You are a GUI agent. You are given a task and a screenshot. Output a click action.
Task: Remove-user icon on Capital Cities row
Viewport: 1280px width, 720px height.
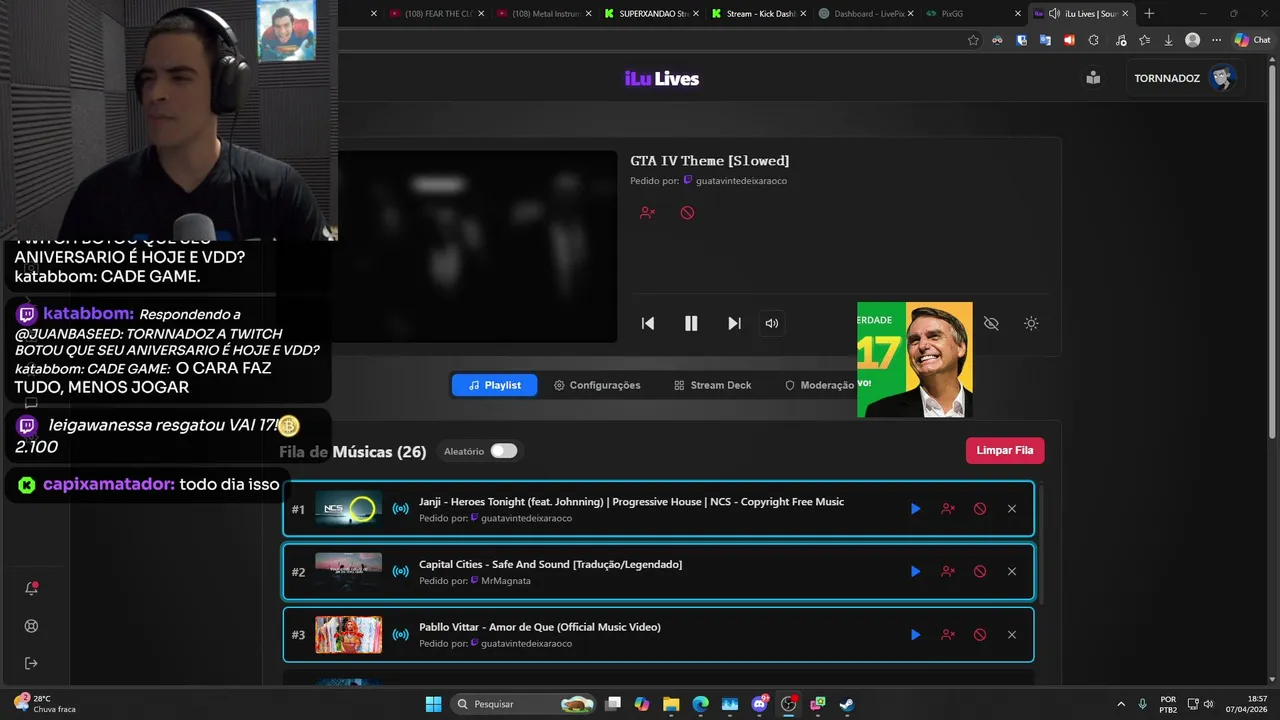click(948, 571)
